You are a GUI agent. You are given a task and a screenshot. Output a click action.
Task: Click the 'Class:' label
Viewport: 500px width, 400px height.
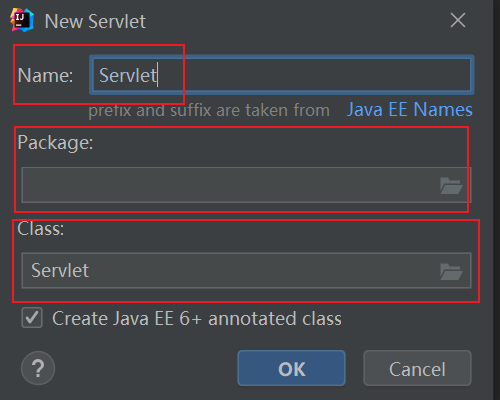click(41, 229)
